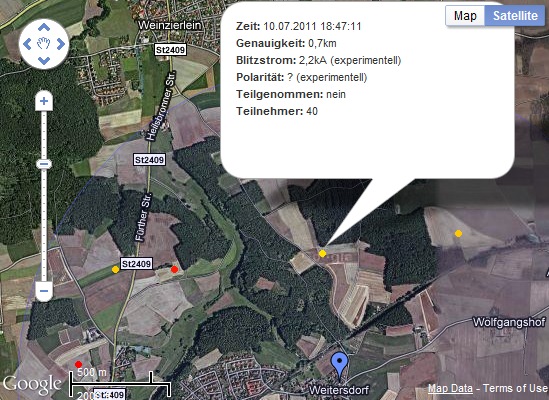The height and width of the screenshot is (400, 549).
Task: Select the red dot above the 500 m scale
Action: pos(78,364)
